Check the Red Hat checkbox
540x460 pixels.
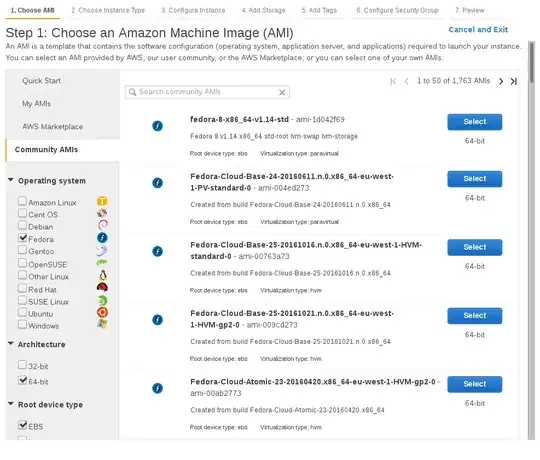[22, 288]
